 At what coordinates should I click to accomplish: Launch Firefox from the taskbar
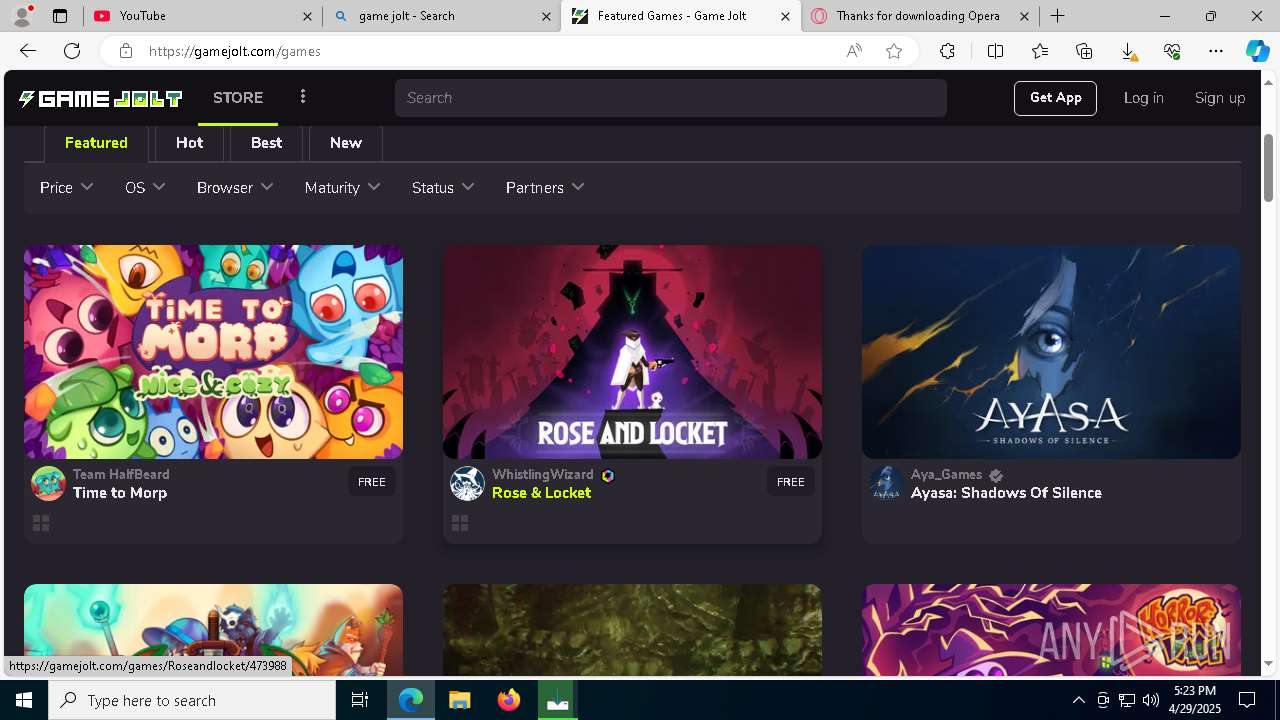tap(509, 700)
